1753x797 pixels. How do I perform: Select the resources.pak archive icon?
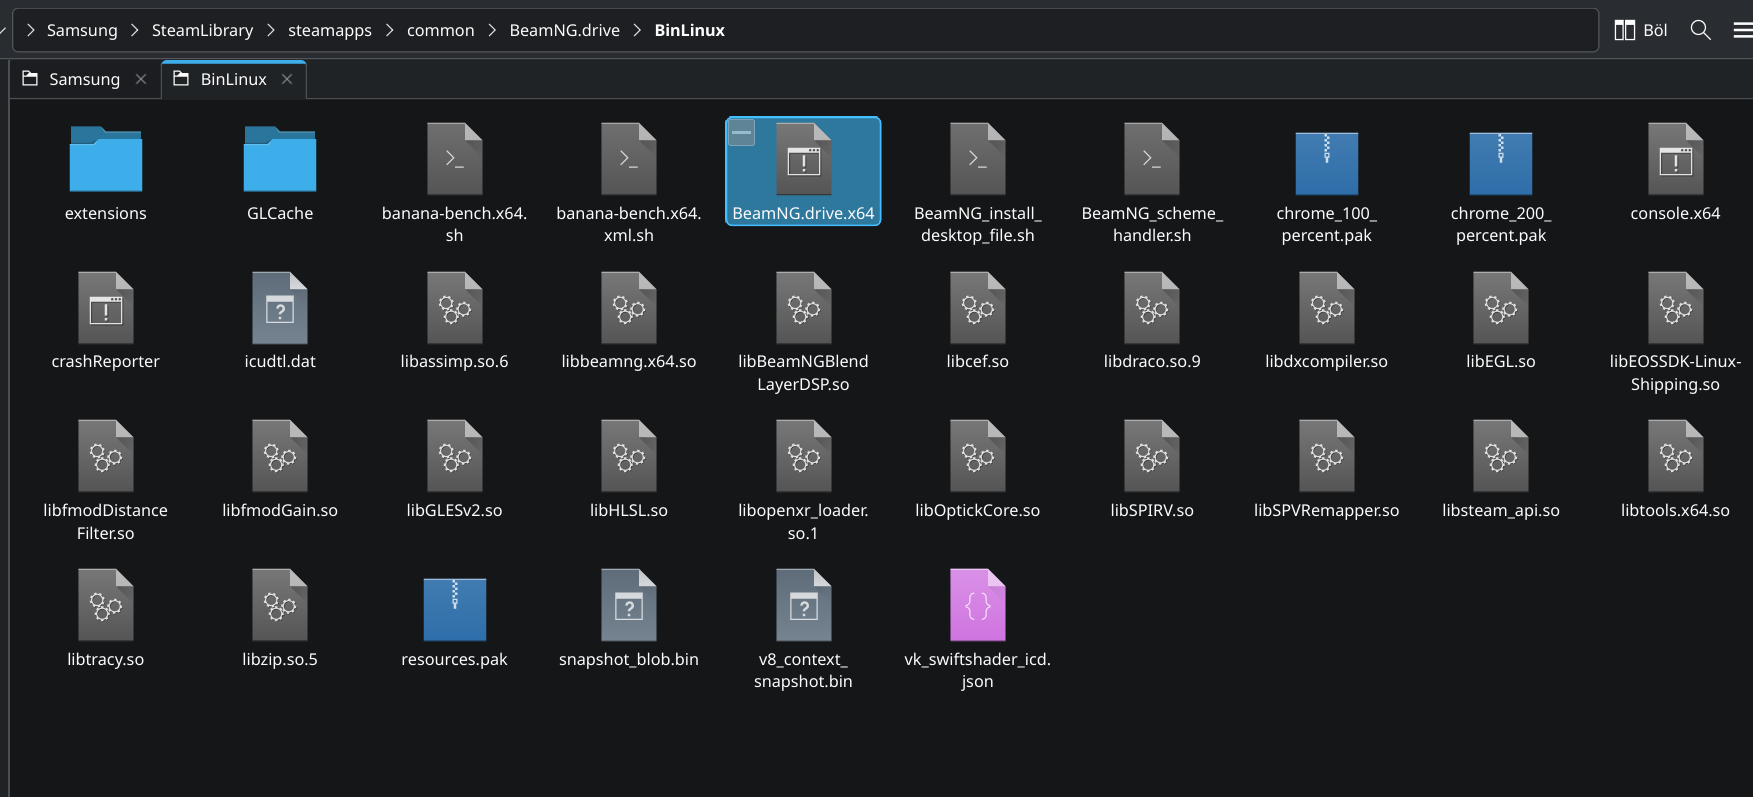click(x=455, y=609)
